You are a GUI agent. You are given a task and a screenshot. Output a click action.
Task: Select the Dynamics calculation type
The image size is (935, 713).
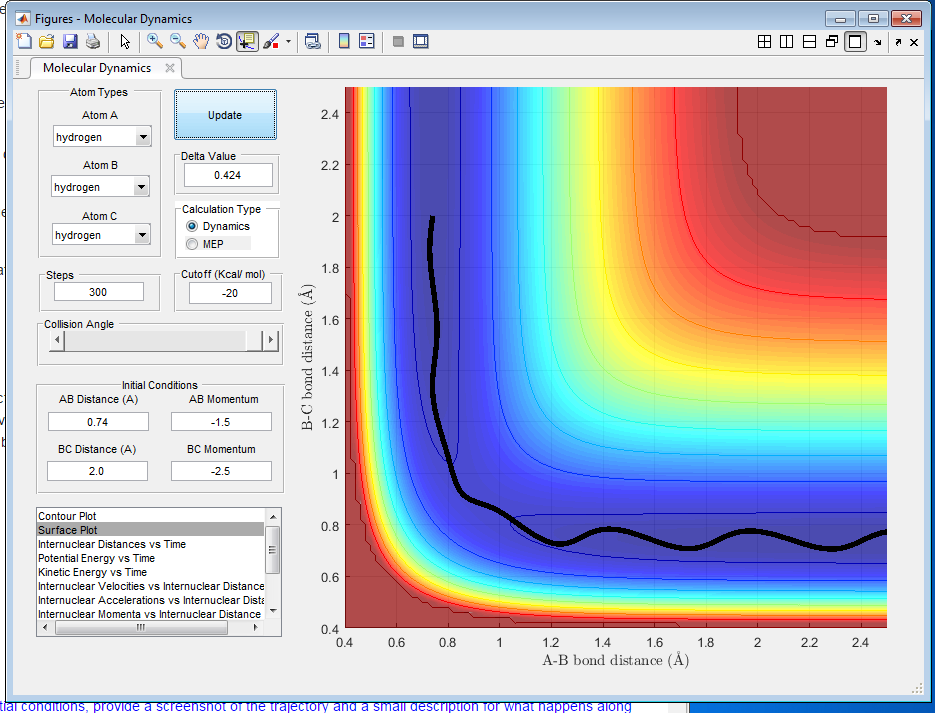click(x=193, y=227)
